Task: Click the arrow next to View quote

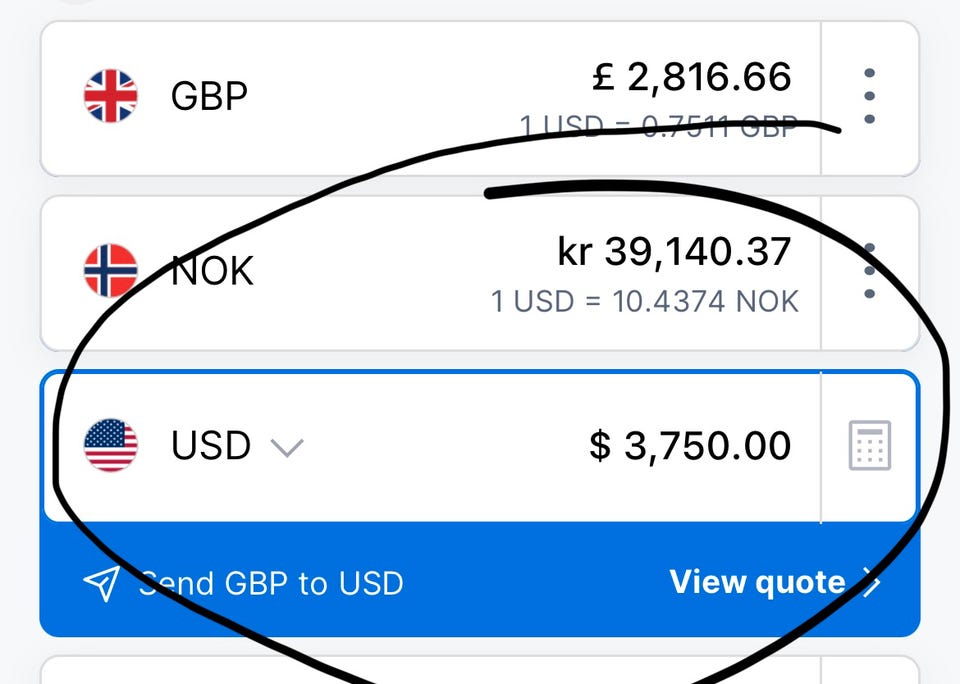Action: 871,582
